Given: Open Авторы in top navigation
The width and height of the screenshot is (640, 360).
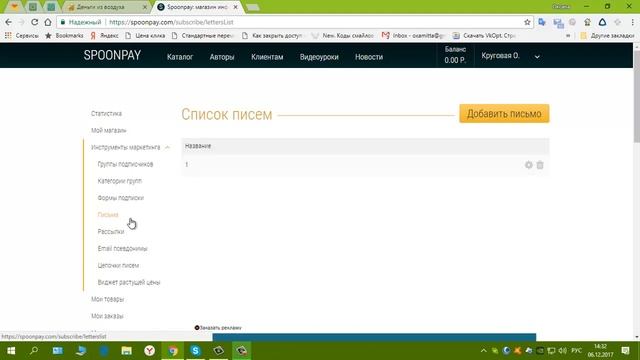Looking at the screenshot, I should point(222,57).
